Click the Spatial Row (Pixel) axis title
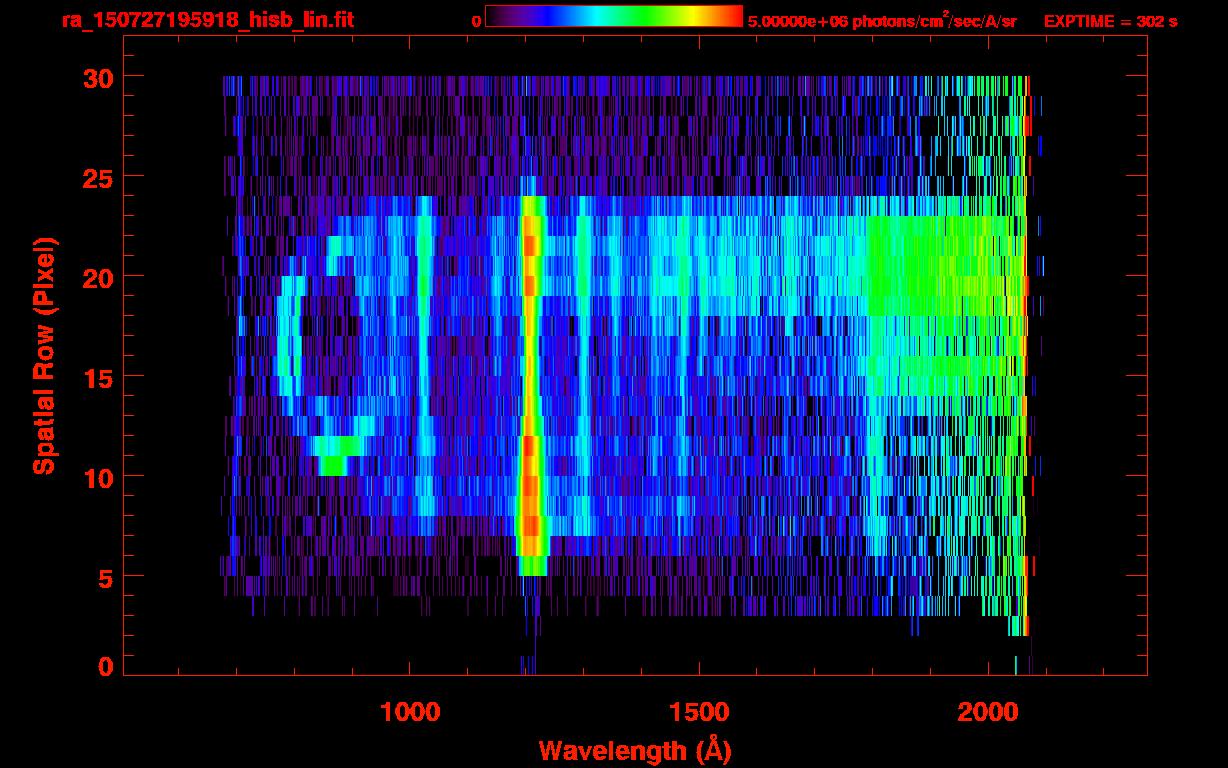Screen dimensions: 1228x768 [x=43, y=356]
